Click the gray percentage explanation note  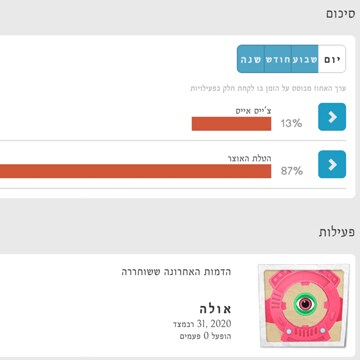click(x=268, y=88)
